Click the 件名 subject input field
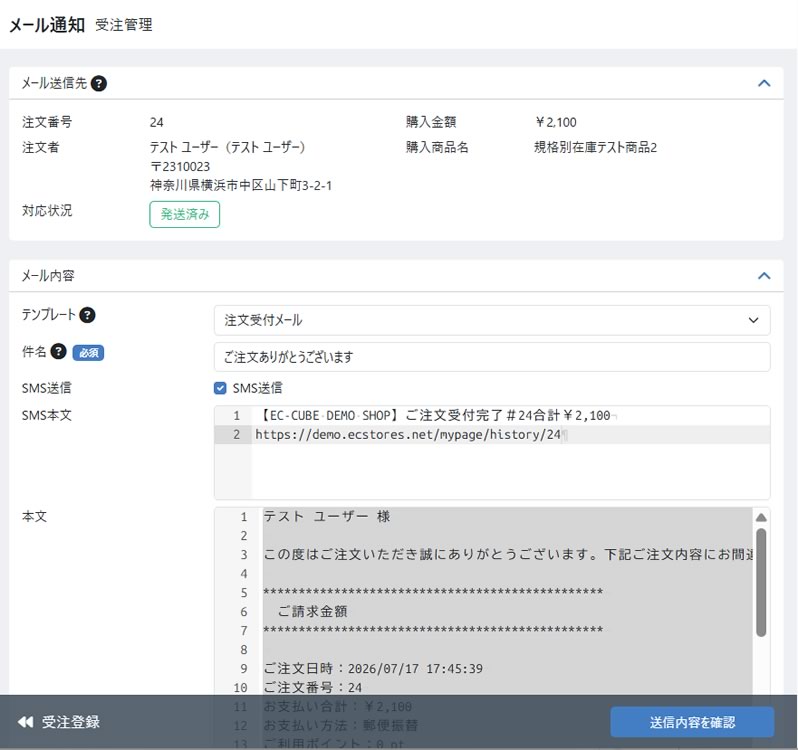The height and width of the screenshot is (750, 798). coord(492,357)
